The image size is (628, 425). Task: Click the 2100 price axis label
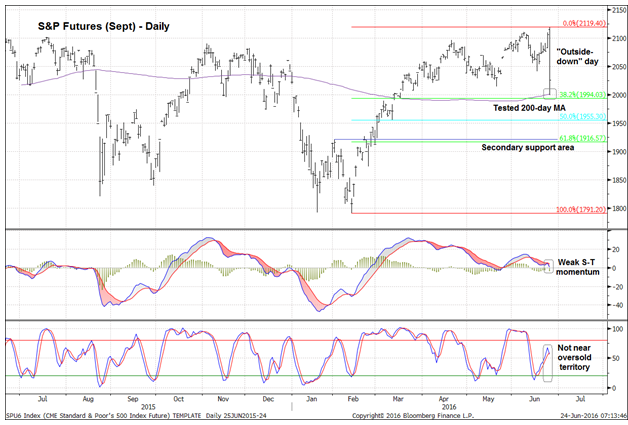coord(618,38)
